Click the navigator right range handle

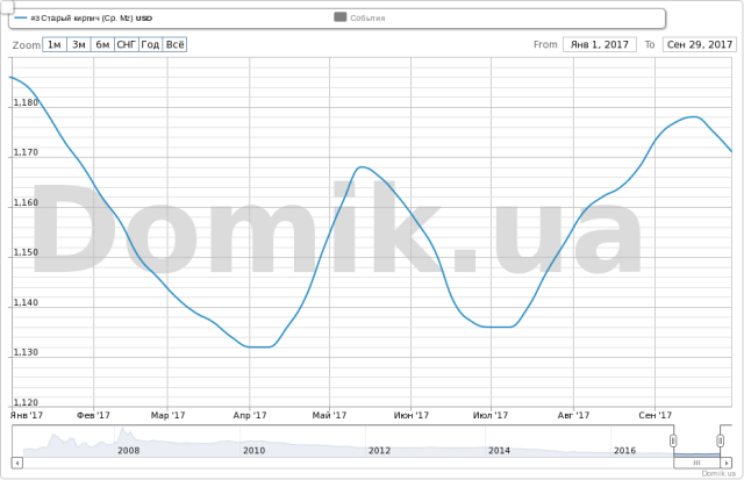click(x=720, y=441)
